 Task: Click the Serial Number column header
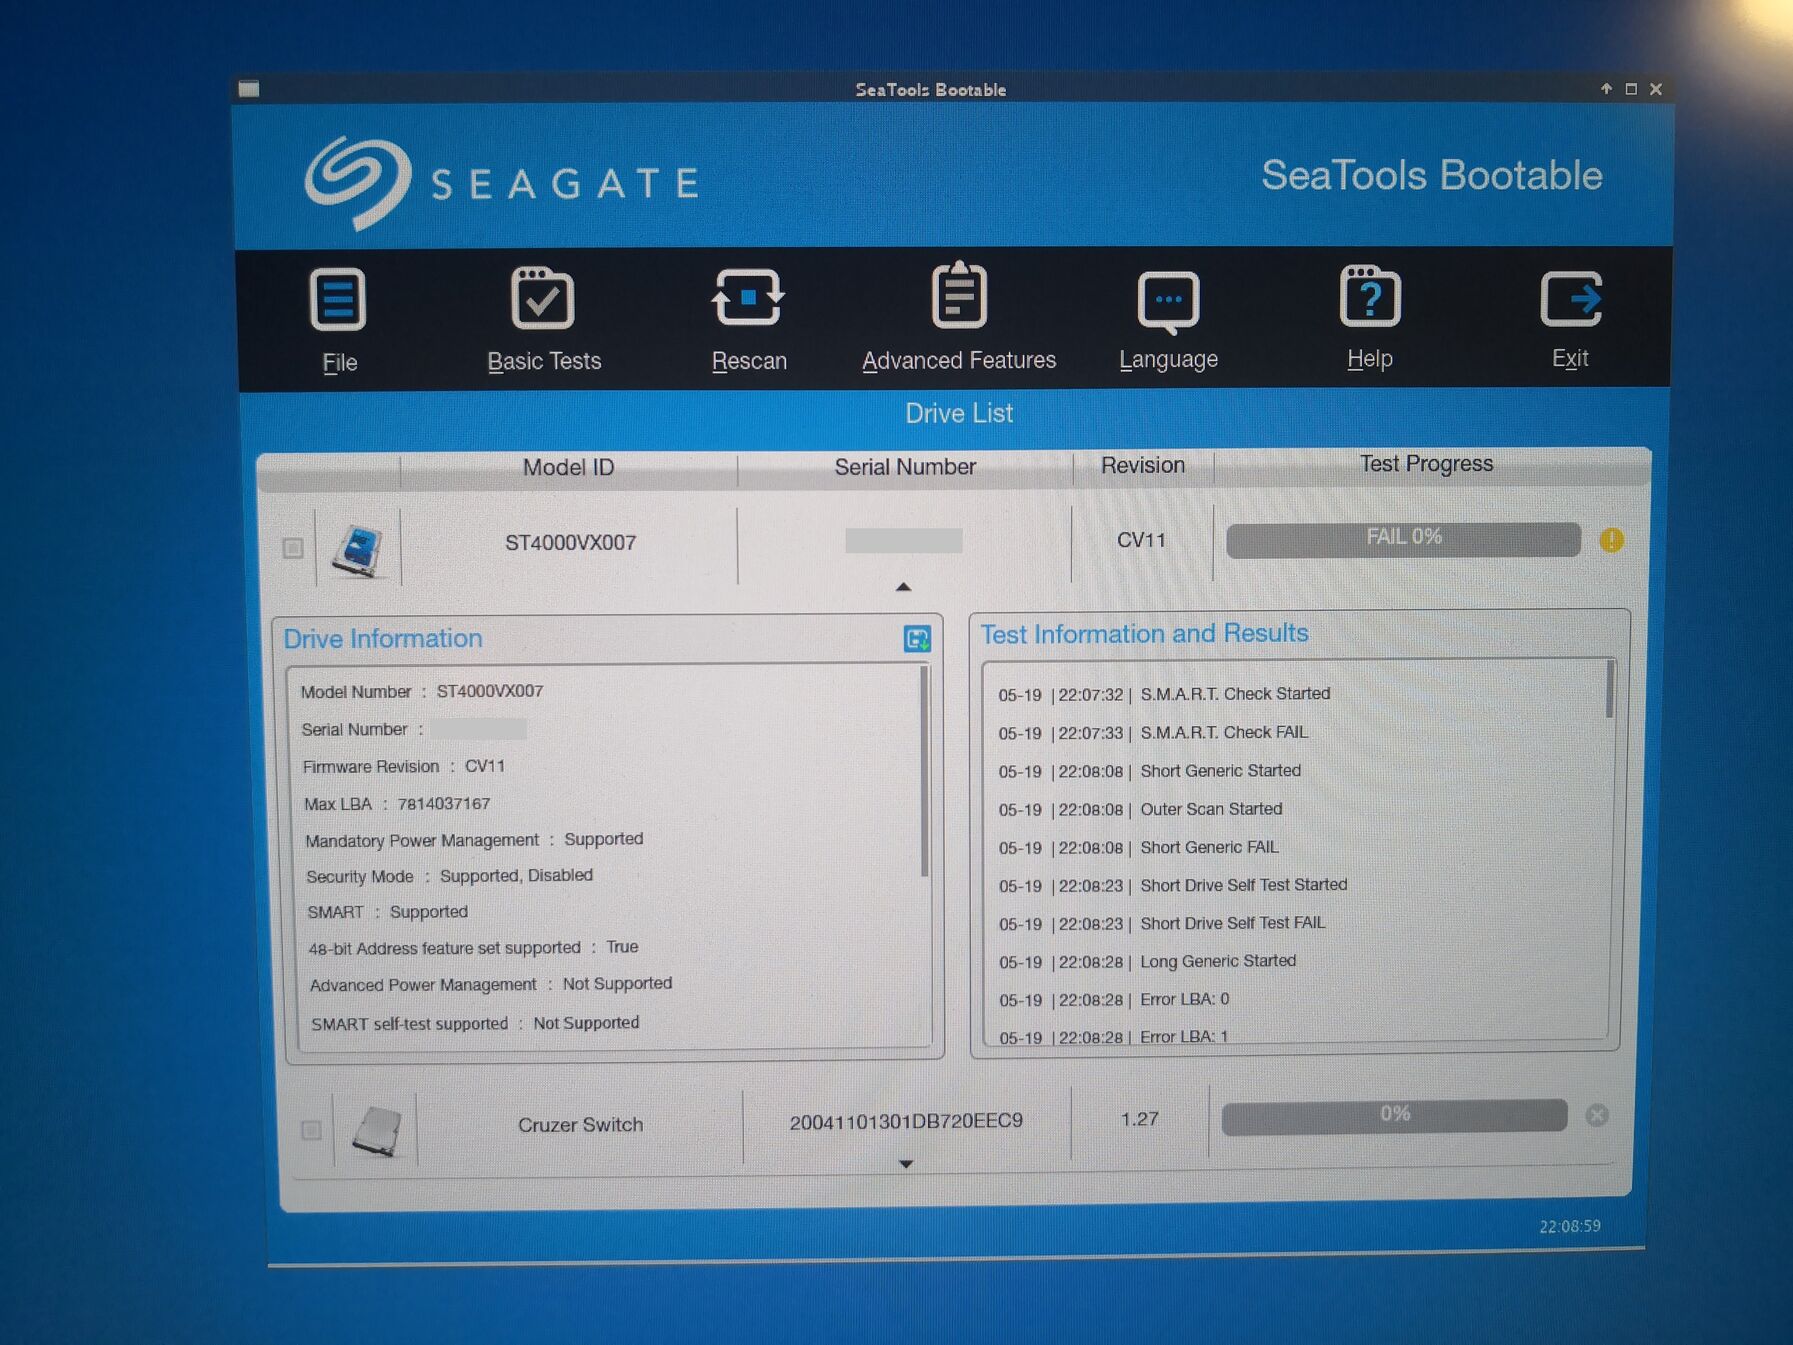point(905,466)
